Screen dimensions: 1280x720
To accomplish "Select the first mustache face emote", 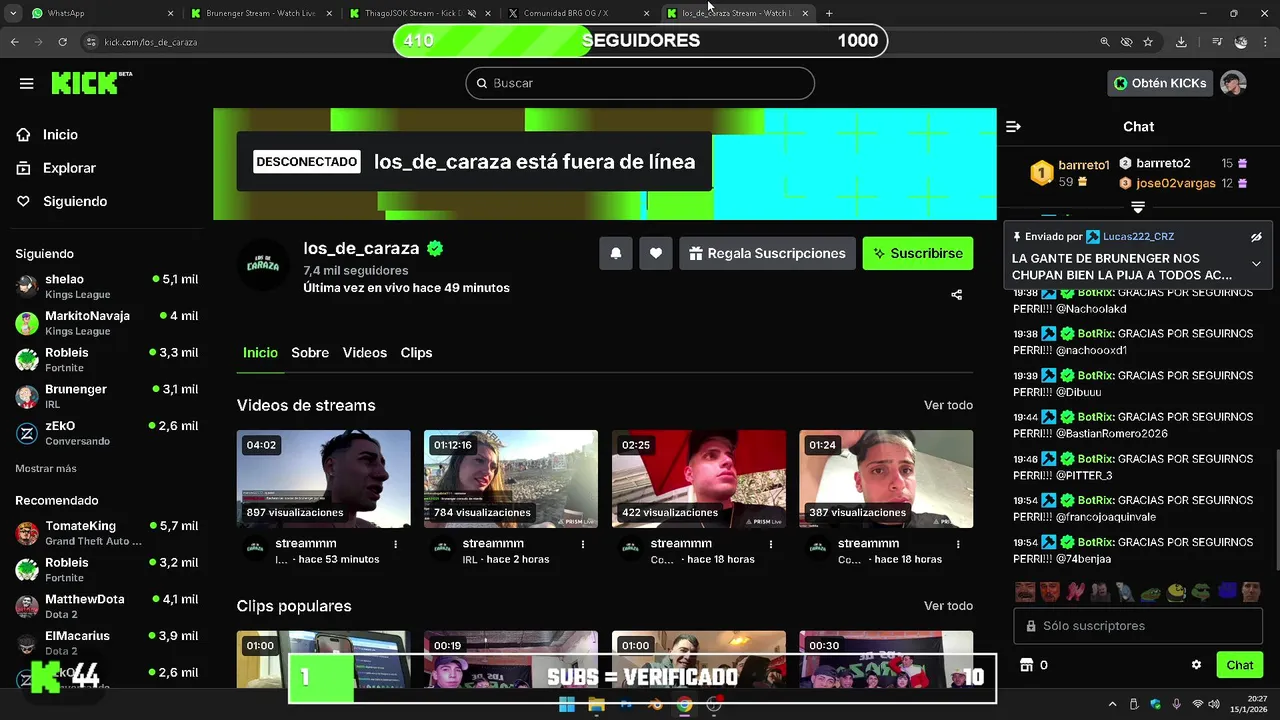I will 1025,592.
